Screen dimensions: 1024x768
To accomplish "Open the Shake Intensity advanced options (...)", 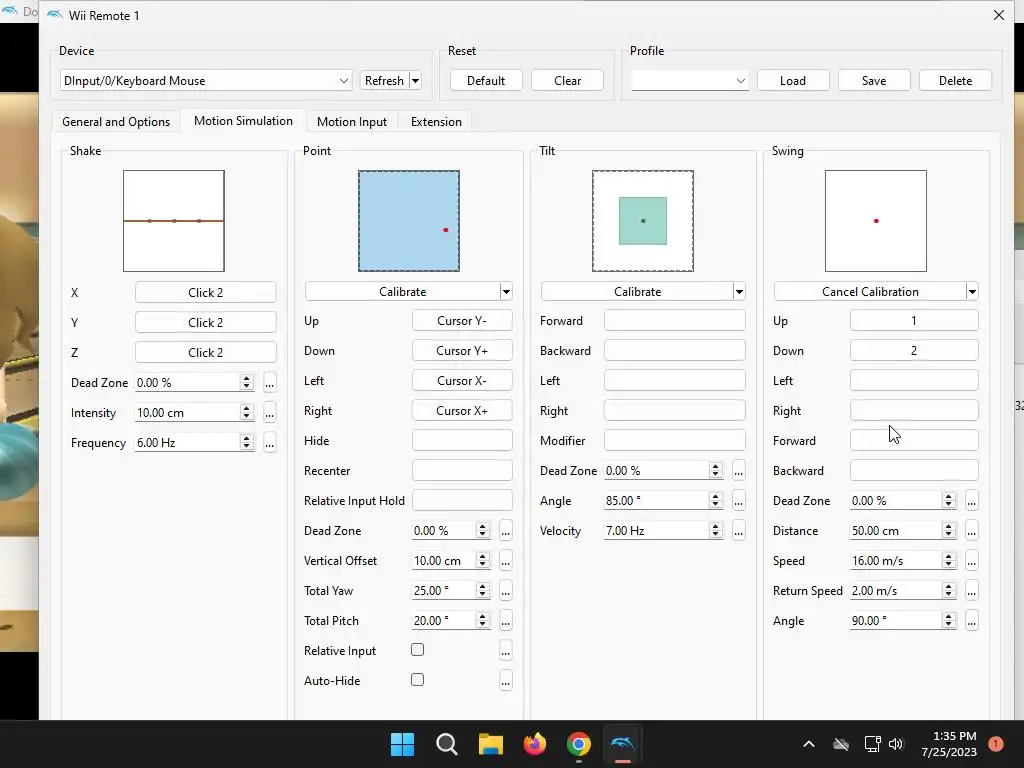I will (270, 413).
